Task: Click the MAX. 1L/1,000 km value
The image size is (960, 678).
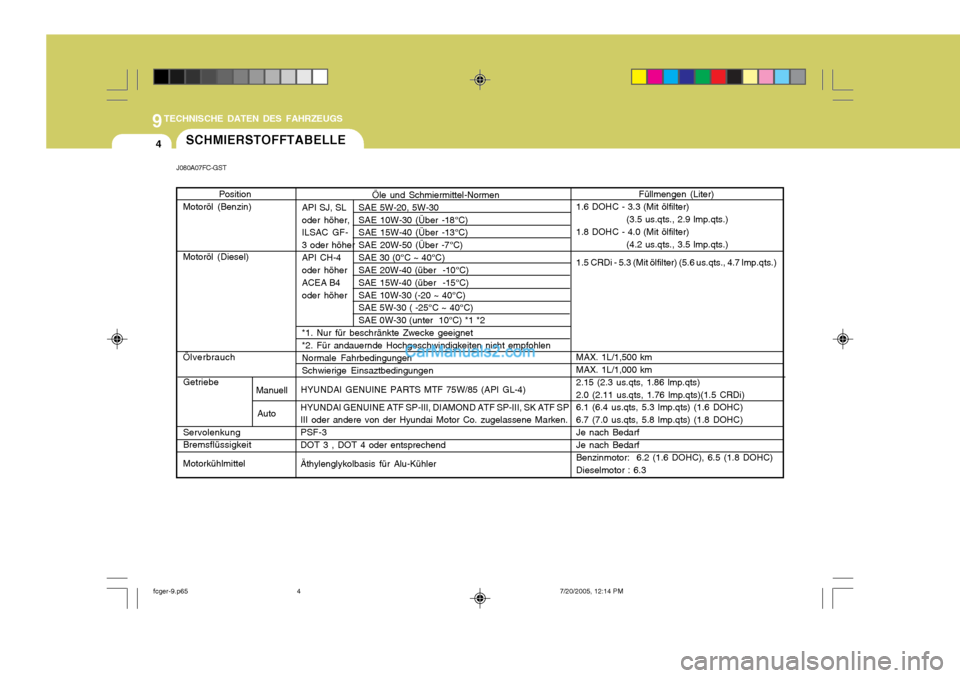Action: (614, 370)
